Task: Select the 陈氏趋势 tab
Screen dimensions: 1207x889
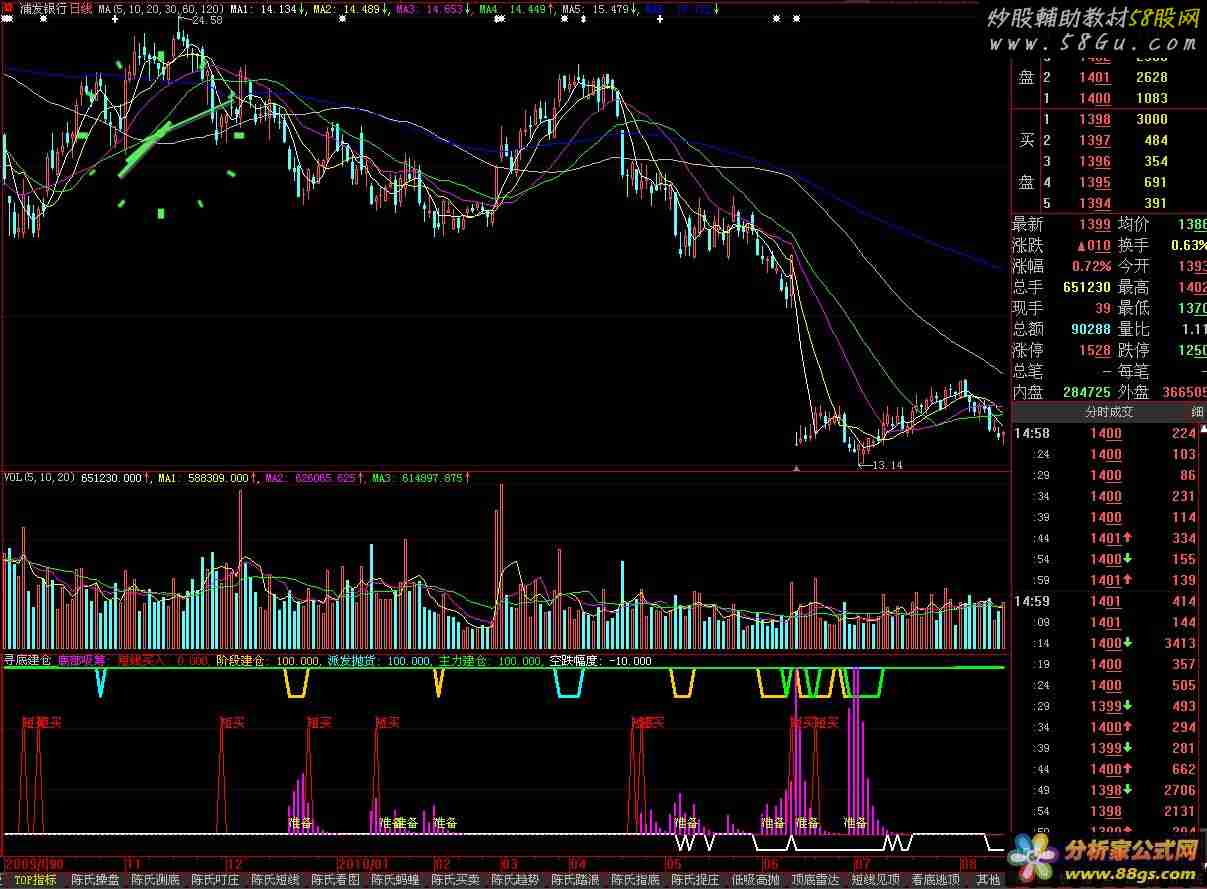Action: click(515, 880)
